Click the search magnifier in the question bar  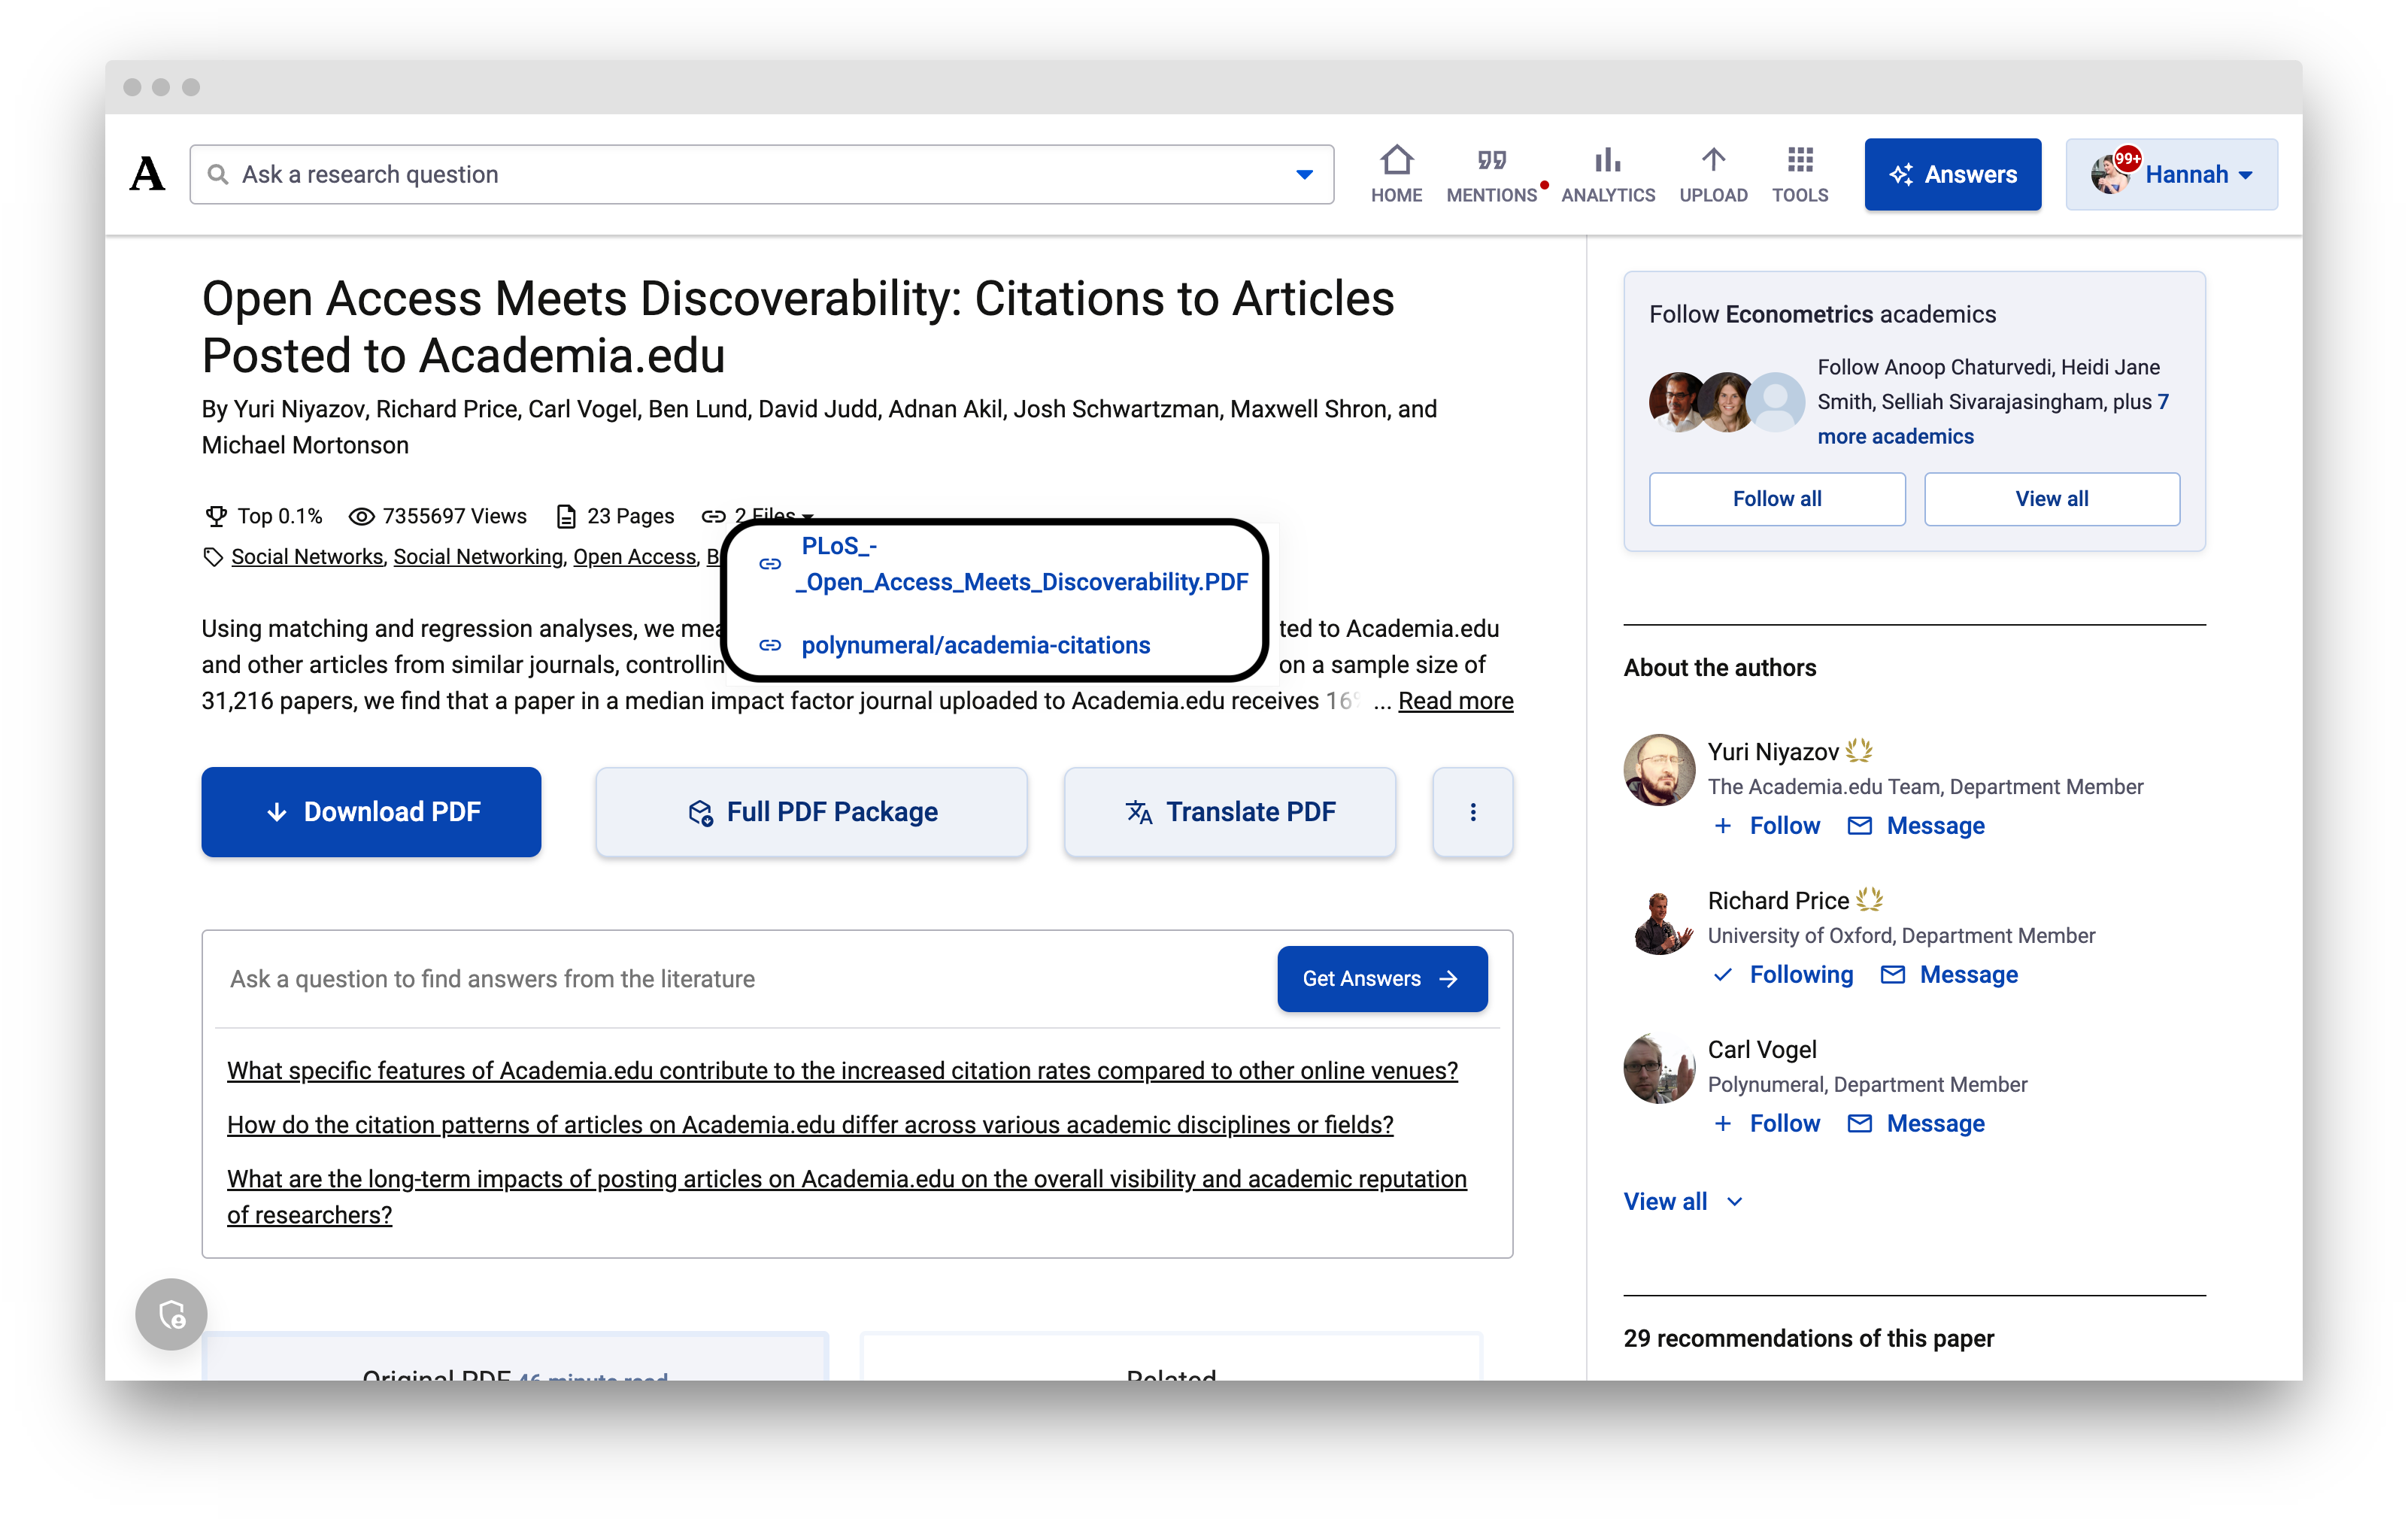[218, 174]
